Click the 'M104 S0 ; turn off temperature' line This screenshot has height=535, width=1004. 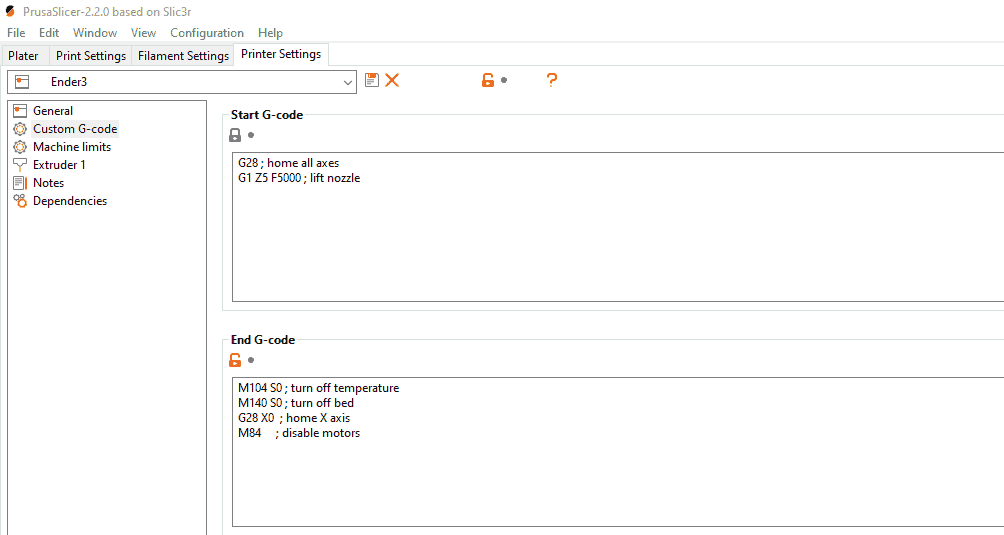pos(318,388)
